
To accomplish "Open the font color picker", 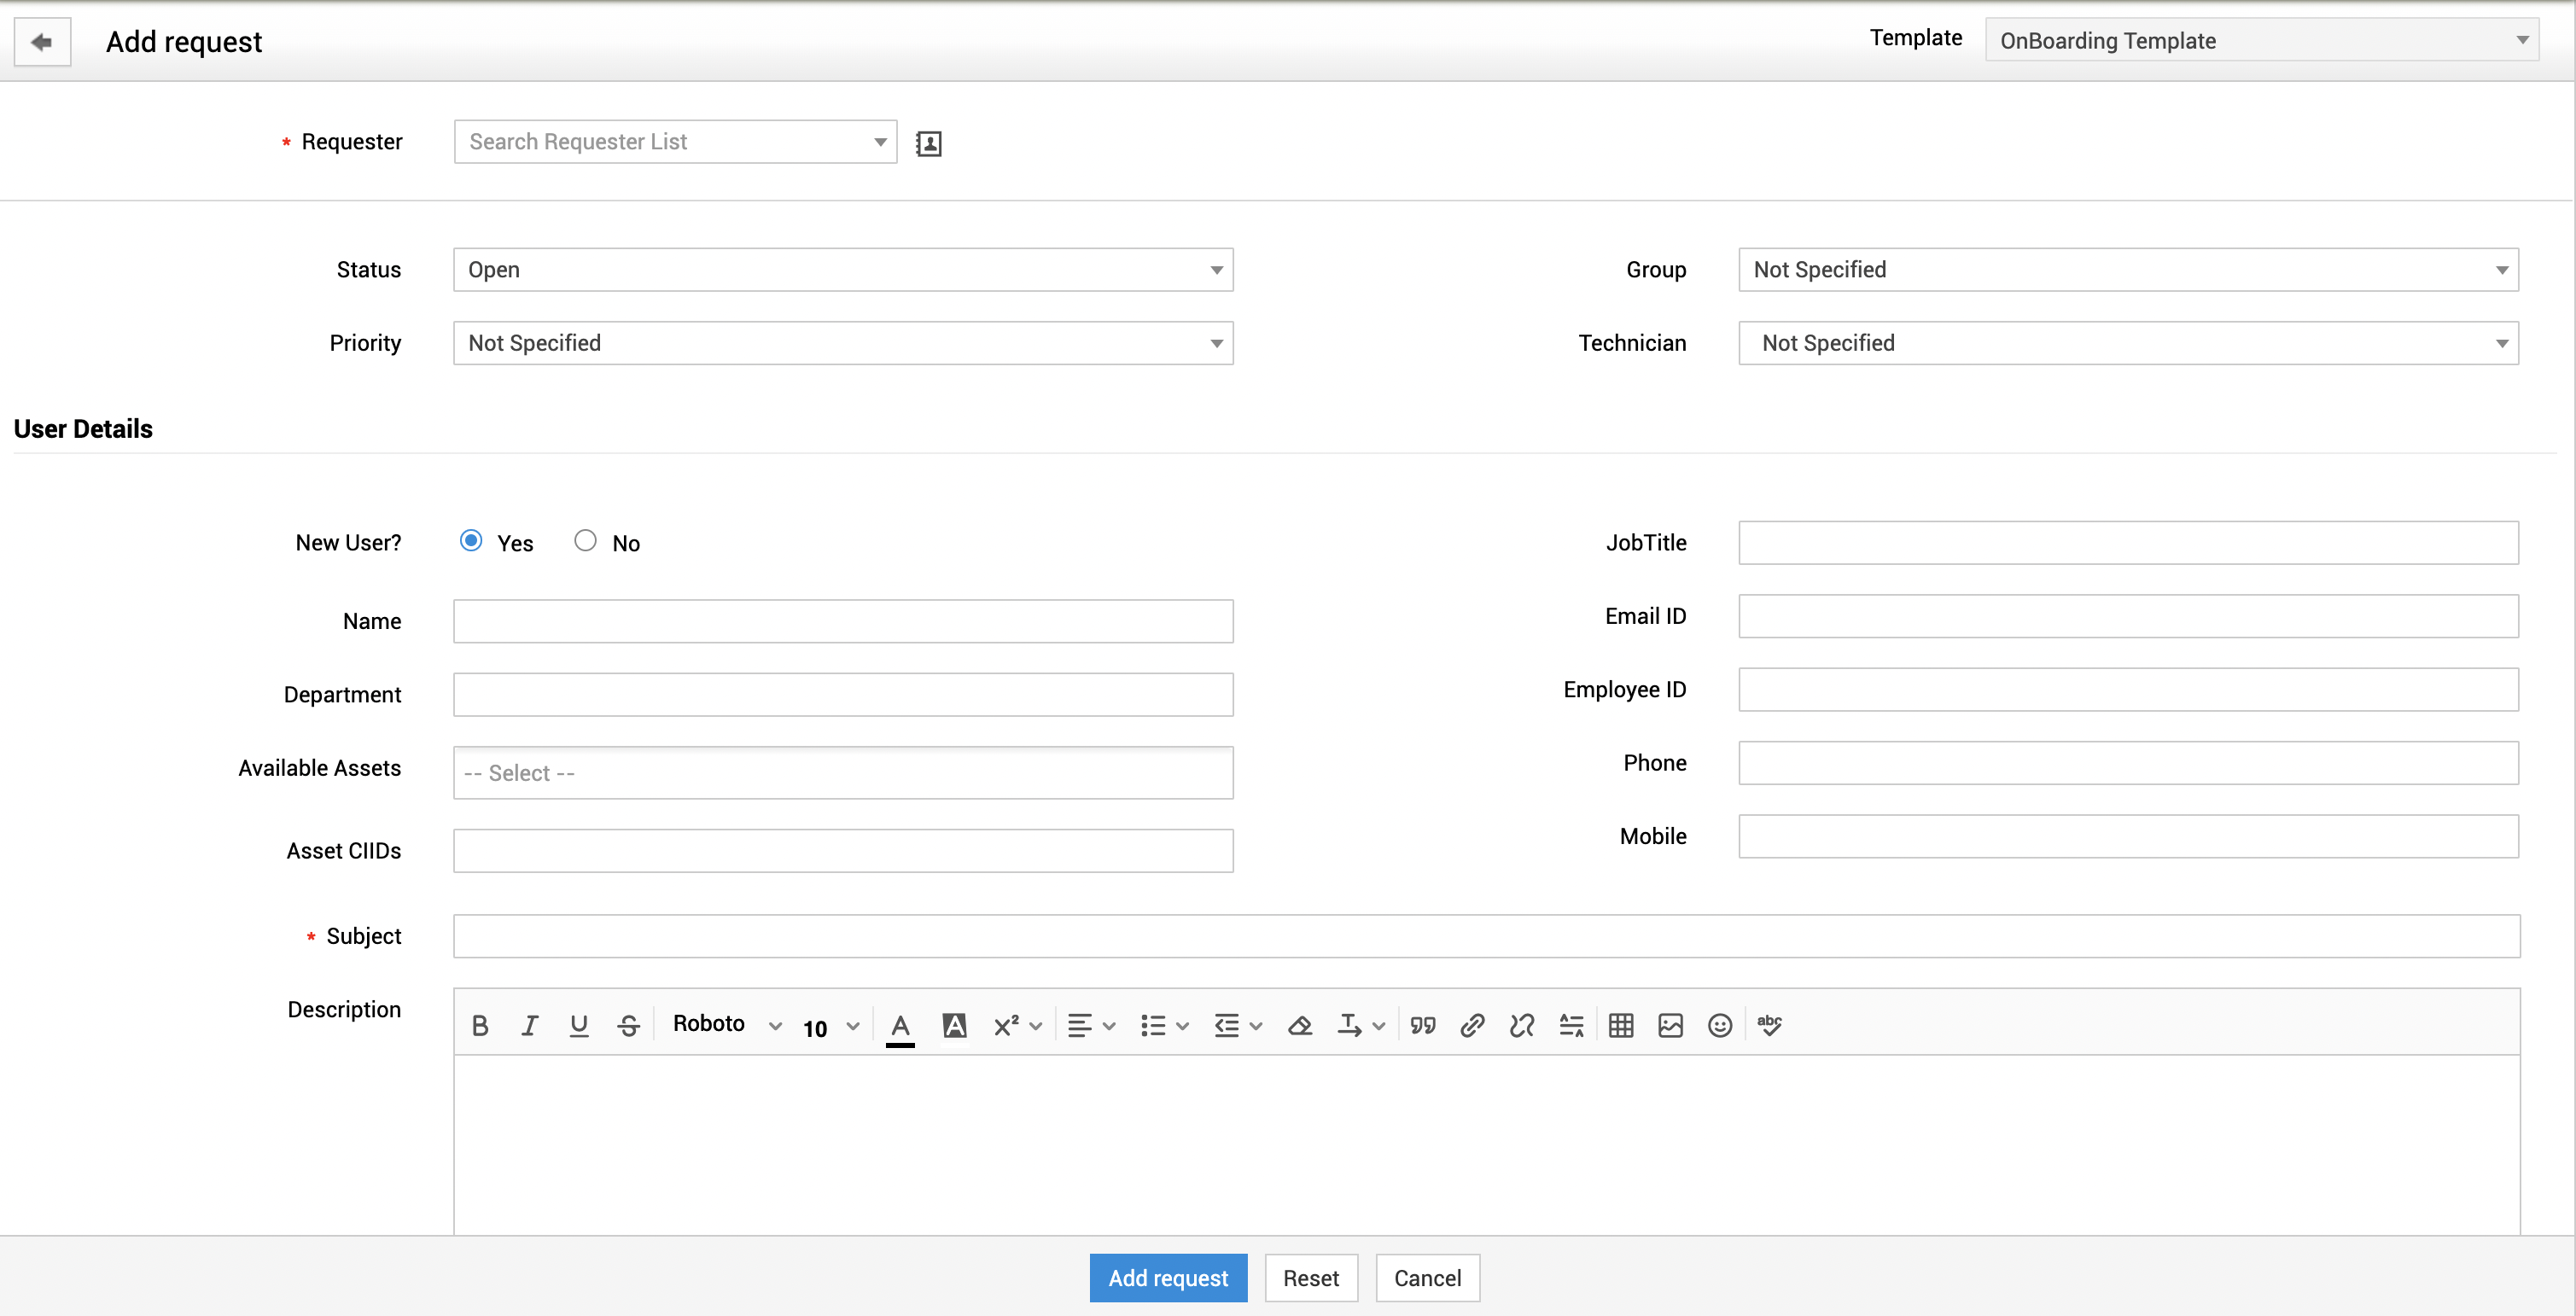I will (x=900, y=1026).
